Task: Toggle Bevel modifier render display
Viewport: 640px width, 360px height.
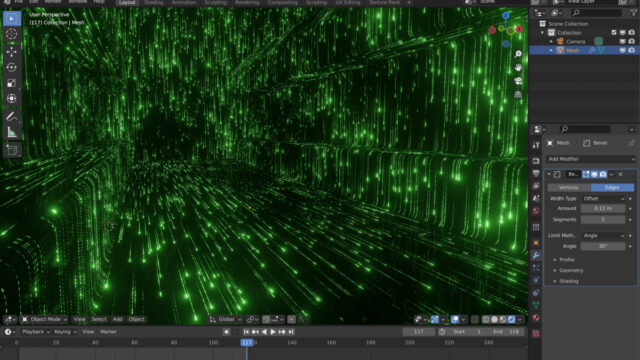Action: pos(603,174)
